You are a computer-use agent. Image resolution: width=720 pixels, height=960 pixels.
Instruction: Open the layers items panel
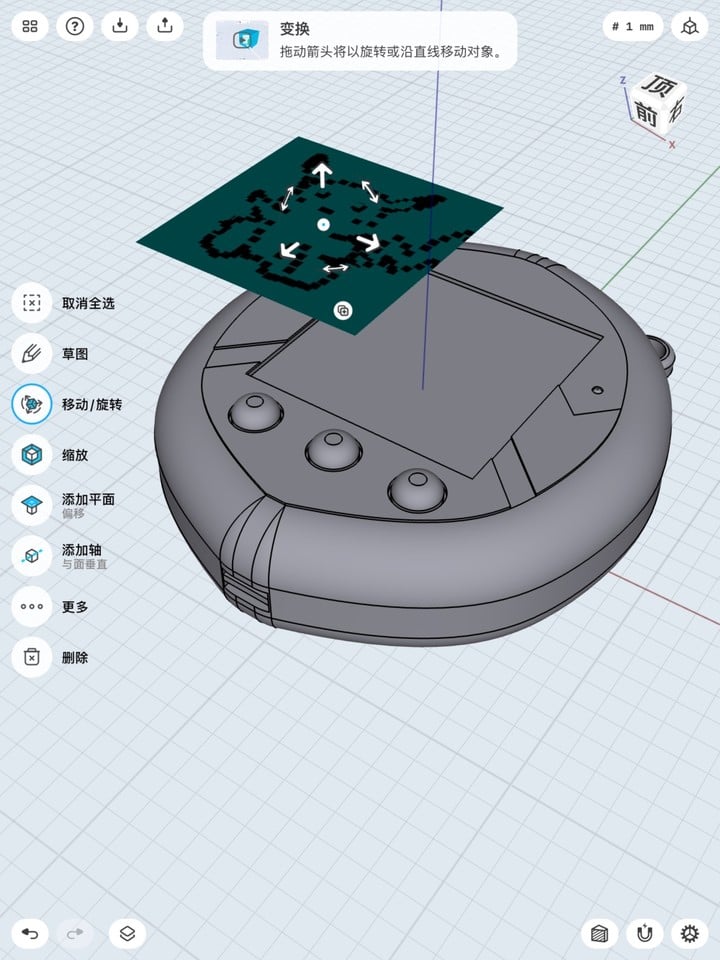(x=127, y=934)
